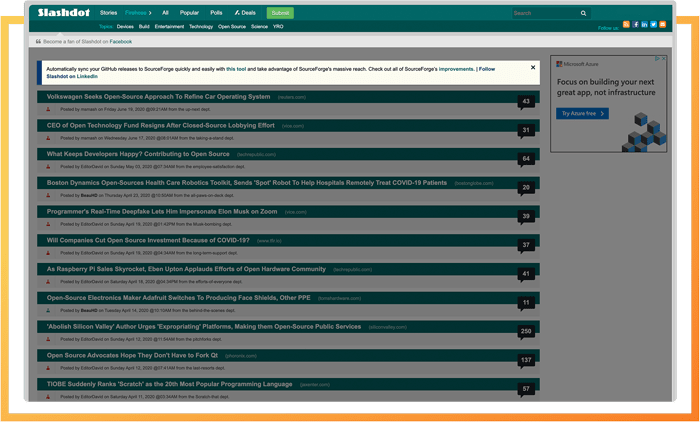Screen dimensions: 700x427
Task: Select the Build topic
Action: [x=144, y=27]
